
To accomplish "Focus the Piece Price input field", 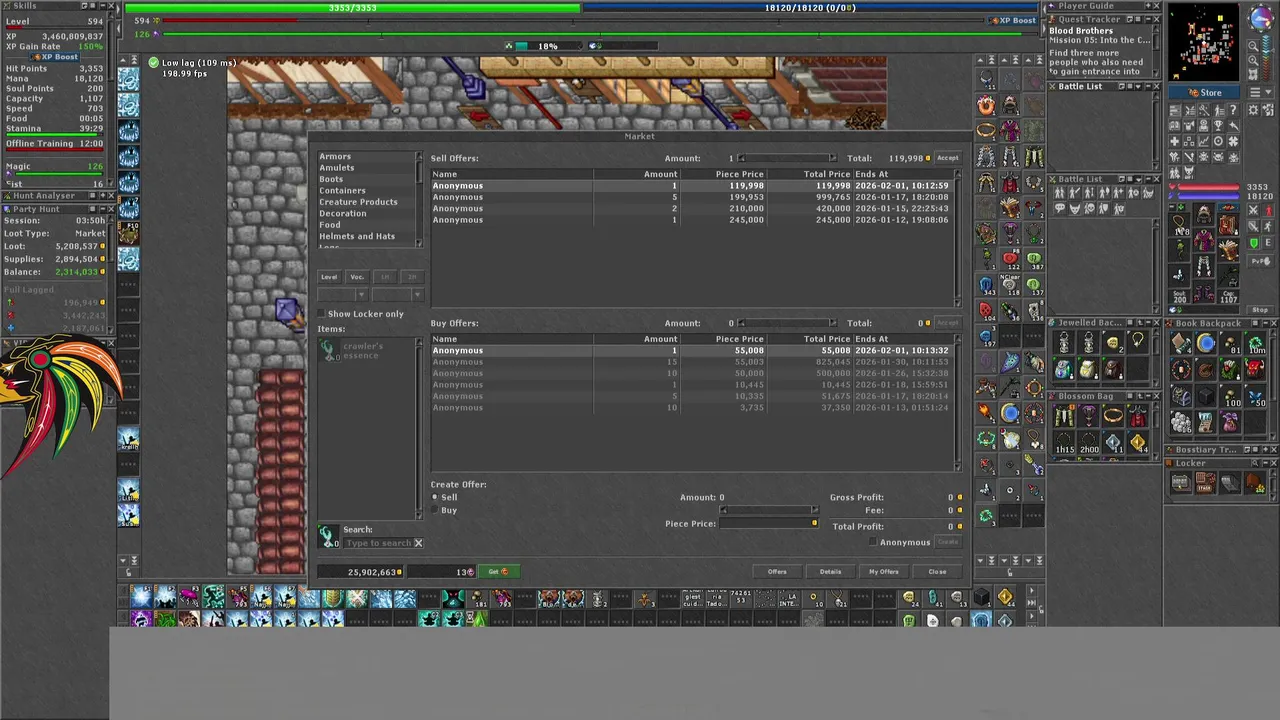I will pyautogui.click(x=769, y=524).
